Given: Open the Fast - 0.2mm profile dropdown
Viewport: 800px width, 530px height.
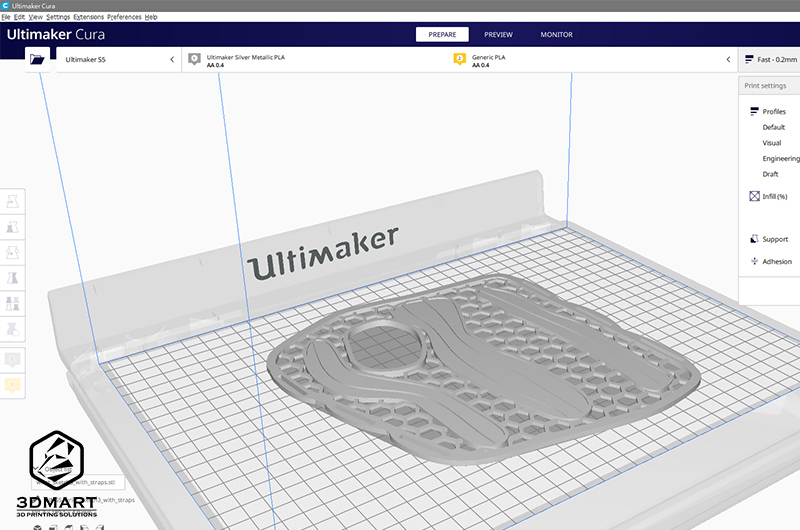Looking at the screenshot, I should click(772, 60).
